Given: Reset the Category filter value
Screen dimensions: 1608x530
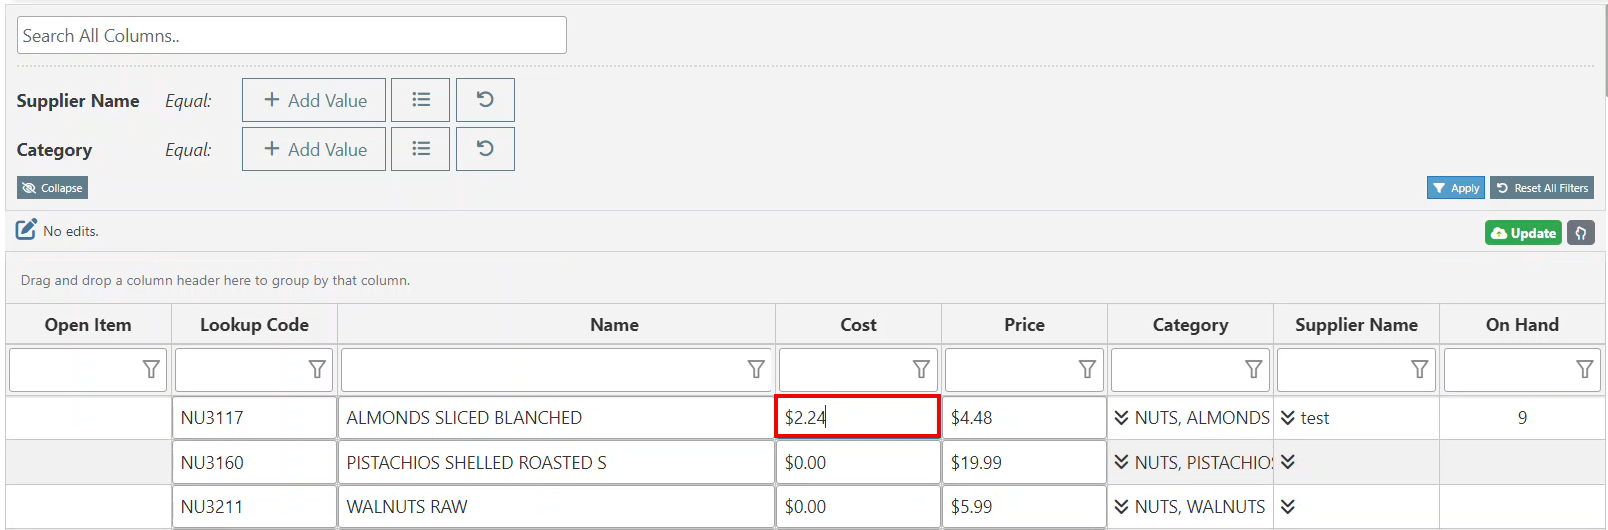Looking at the screenshot, I should [485, 149].
